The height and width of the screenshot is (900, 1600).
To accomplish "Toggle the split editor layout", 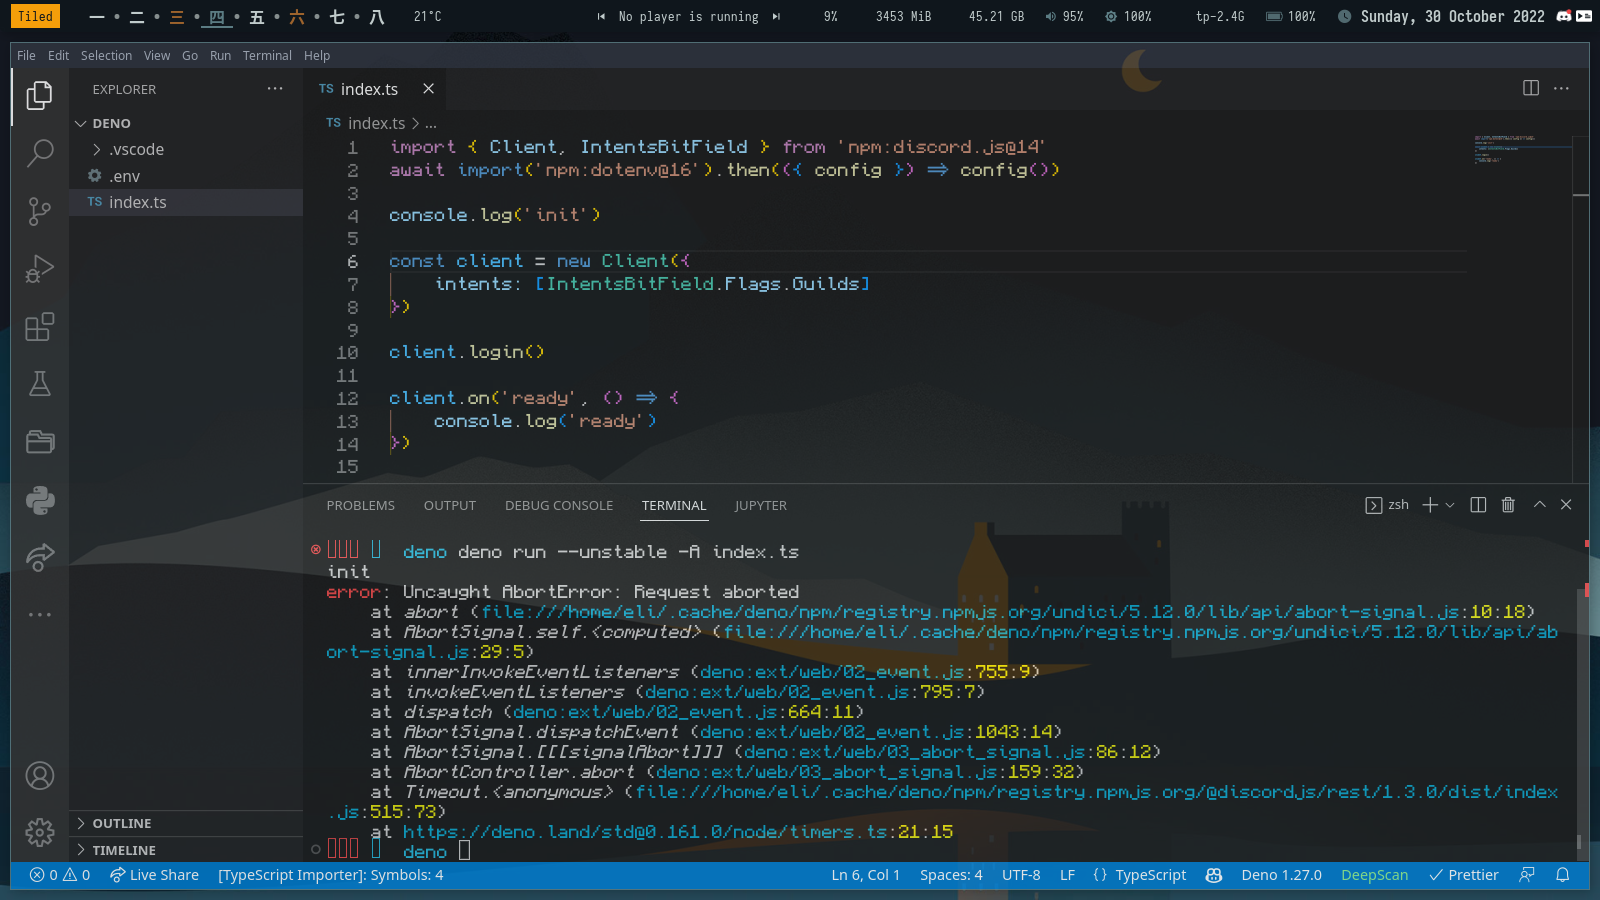I will tap(1531, 88).
